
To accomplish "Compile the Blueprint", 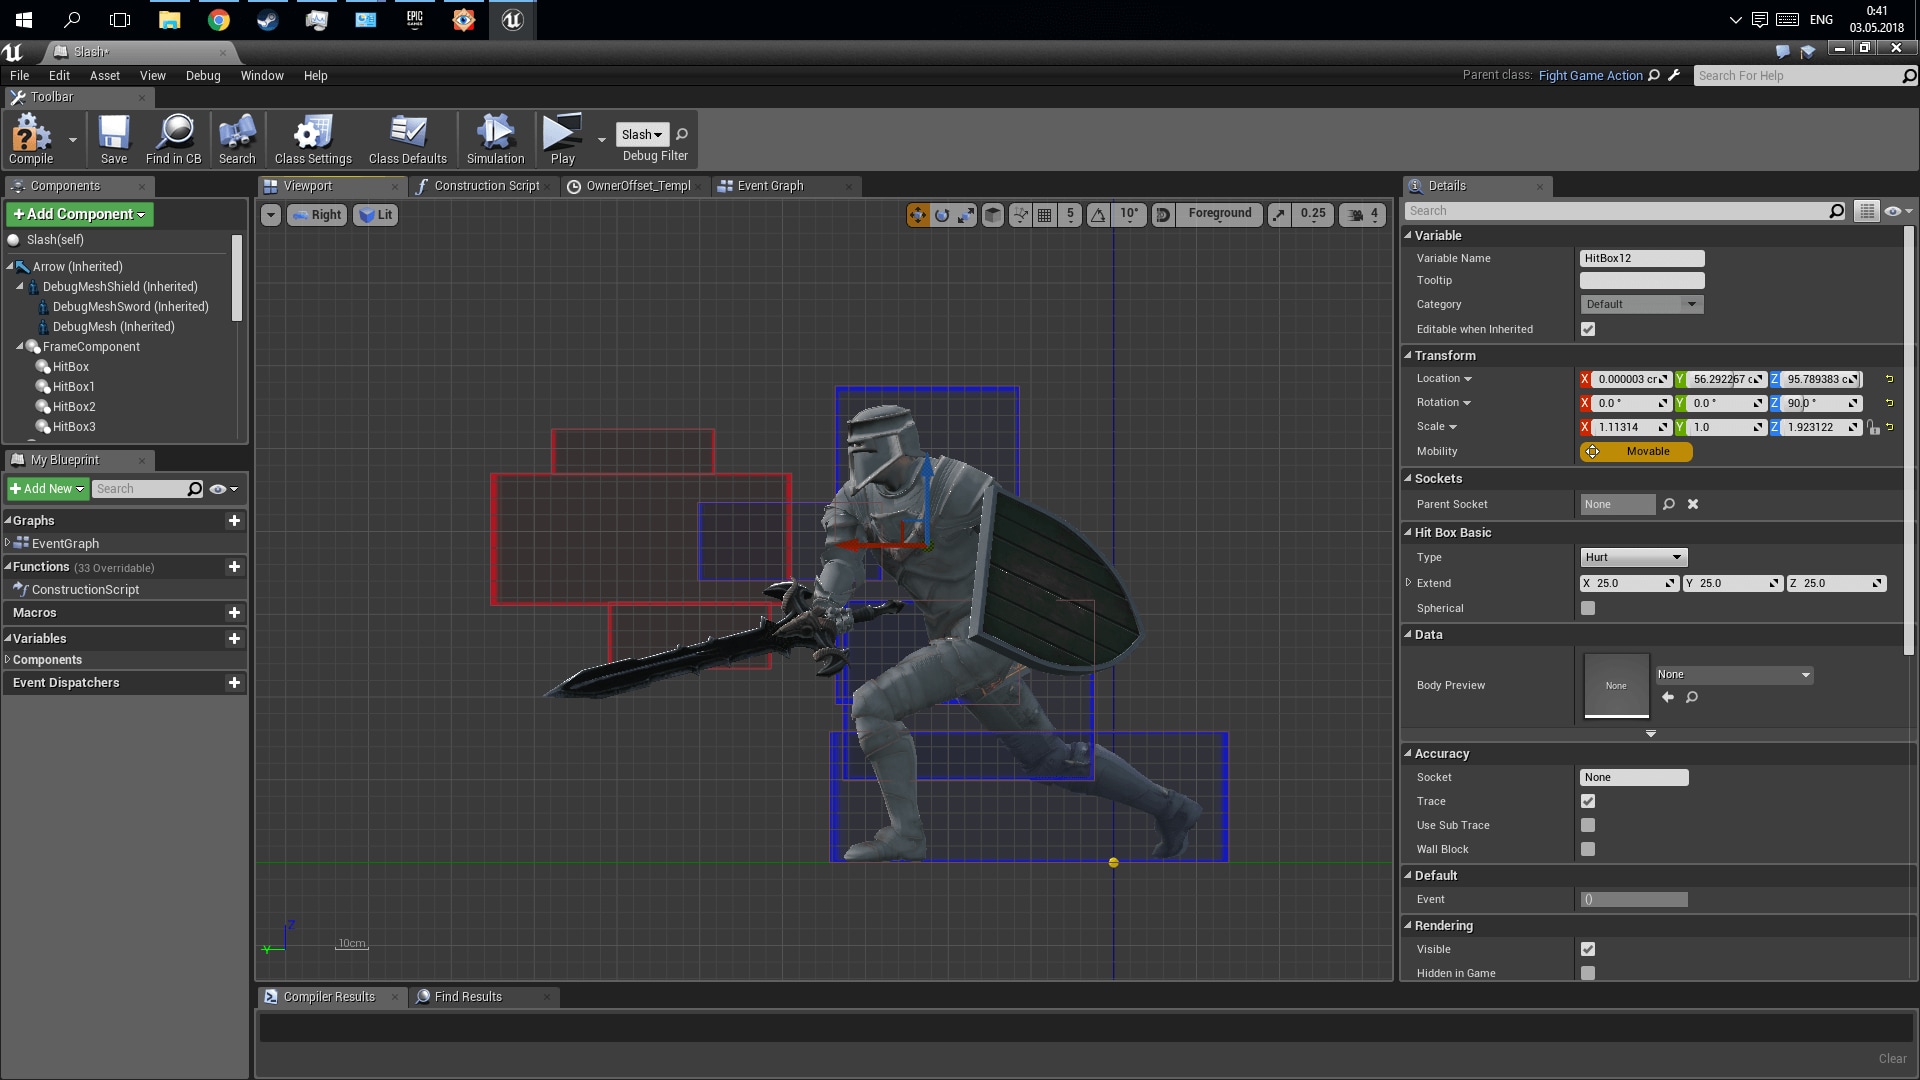I will [x=32, y=139].
